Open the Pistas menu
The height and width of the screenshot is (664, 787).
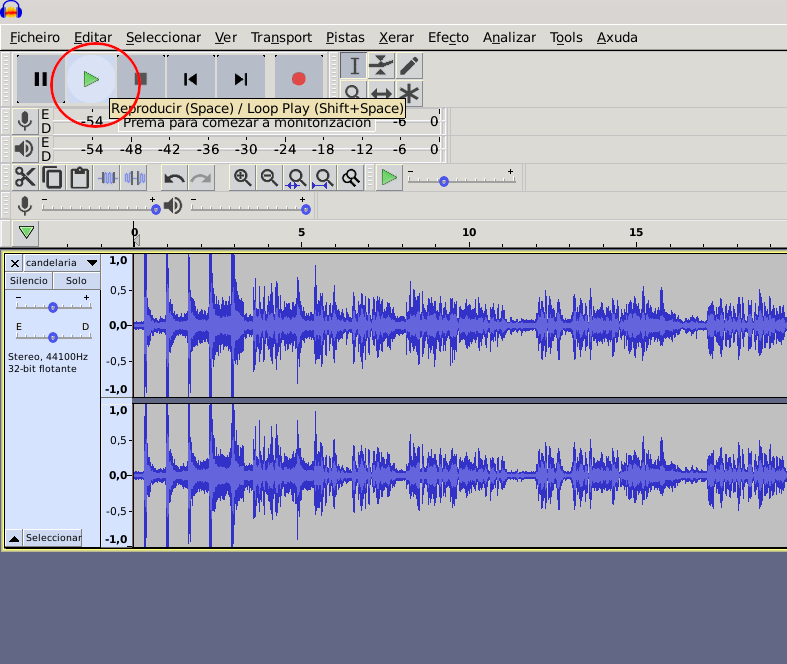click(x=345, y=38)
